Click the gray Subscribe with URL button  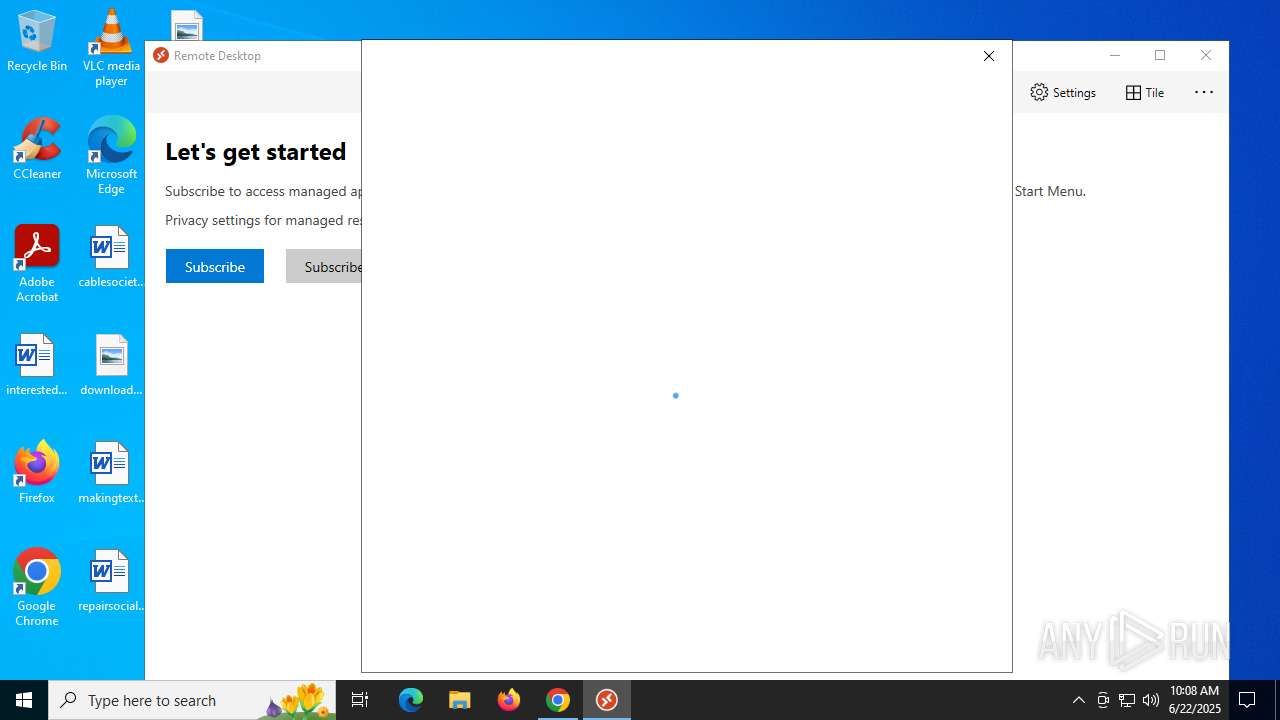click(324, 266)
